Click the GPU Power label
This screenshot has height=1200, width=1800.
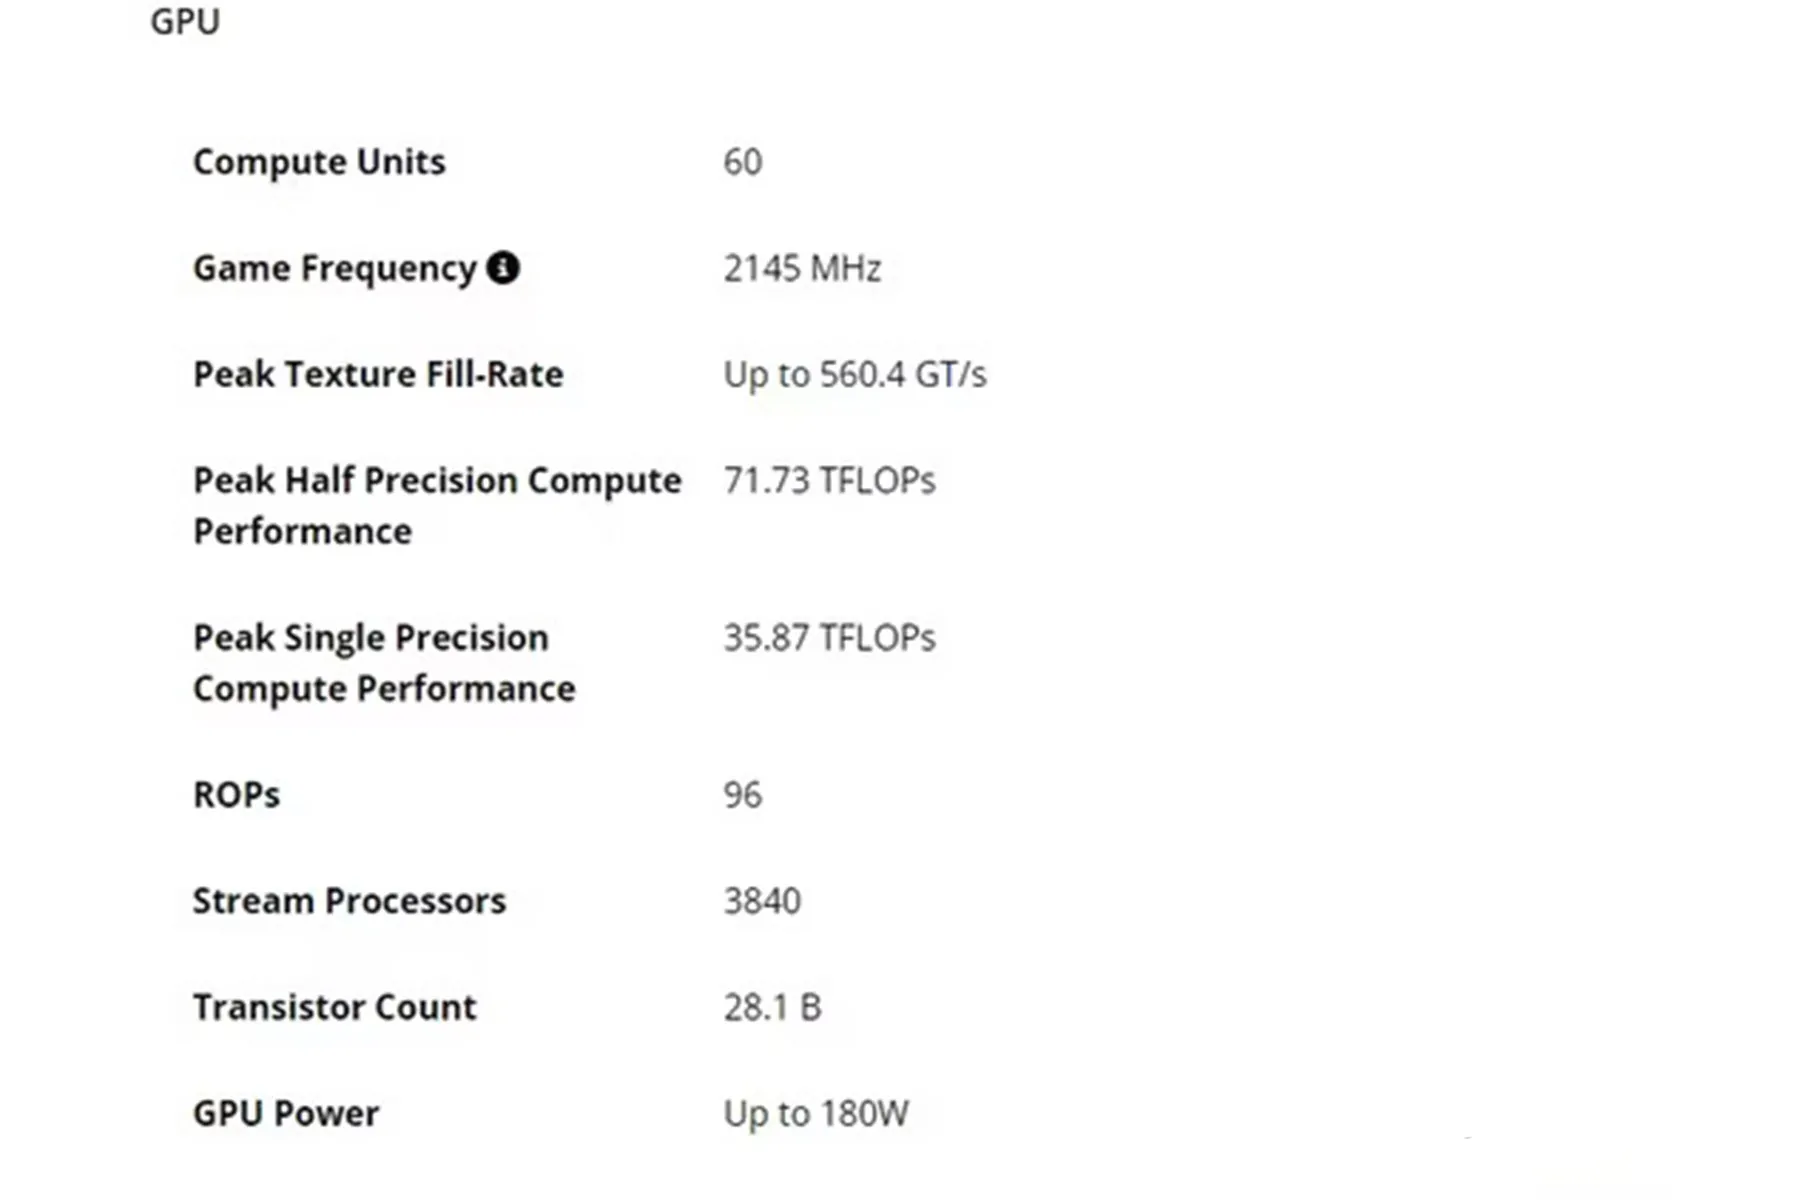(286, 1113)
